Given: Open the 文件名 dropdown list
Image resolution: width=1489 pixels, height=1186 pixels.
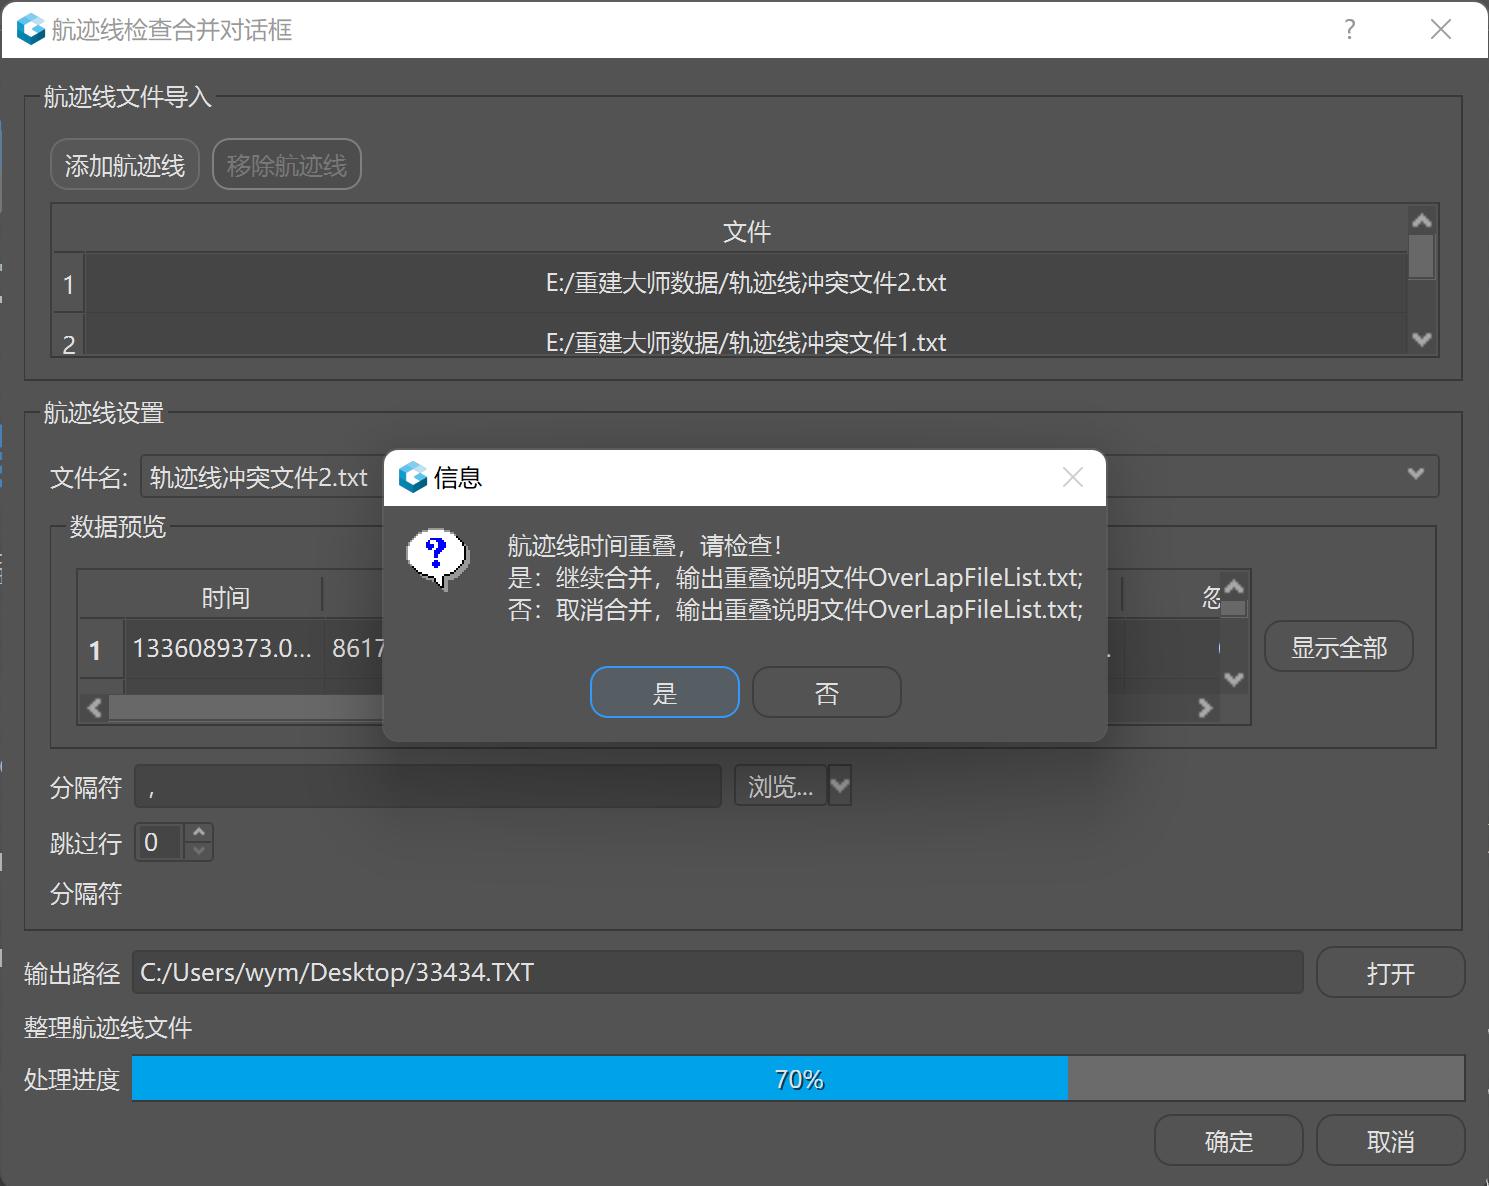Looking at the screenshot, I should pyautogui.click(x=1415, y=474).
